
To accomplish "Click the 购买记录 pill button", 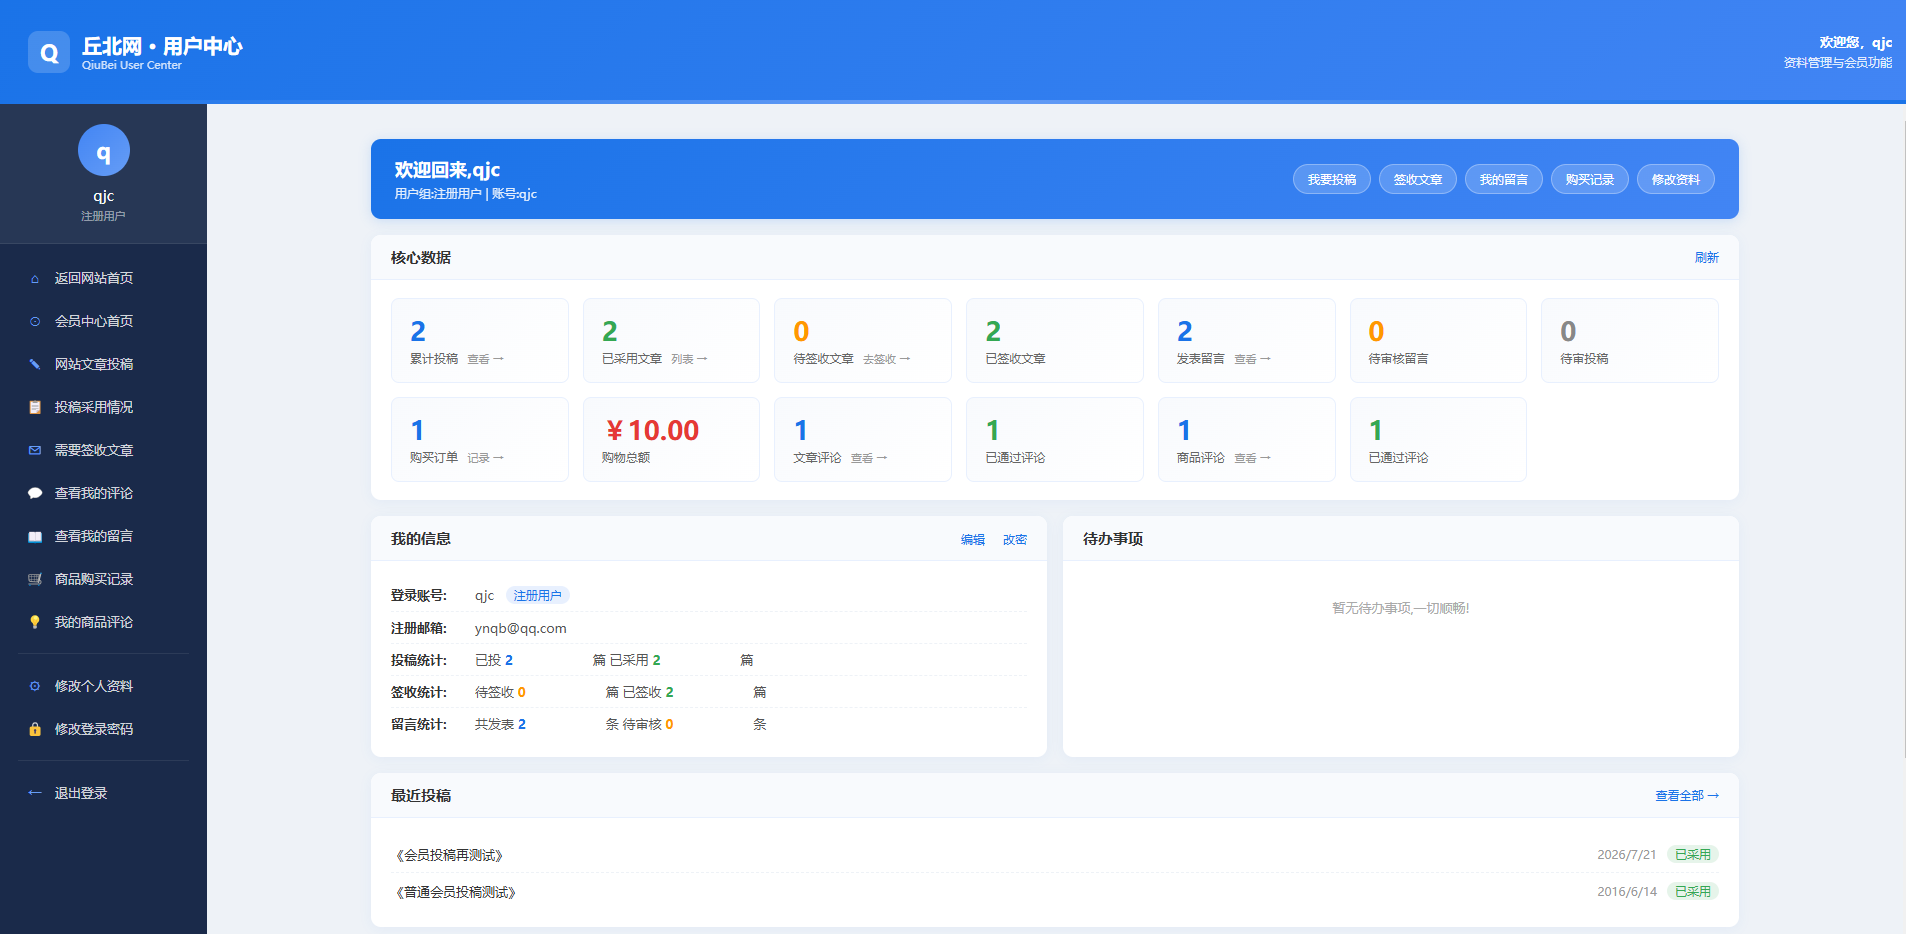I will [x=1590, y=179].
